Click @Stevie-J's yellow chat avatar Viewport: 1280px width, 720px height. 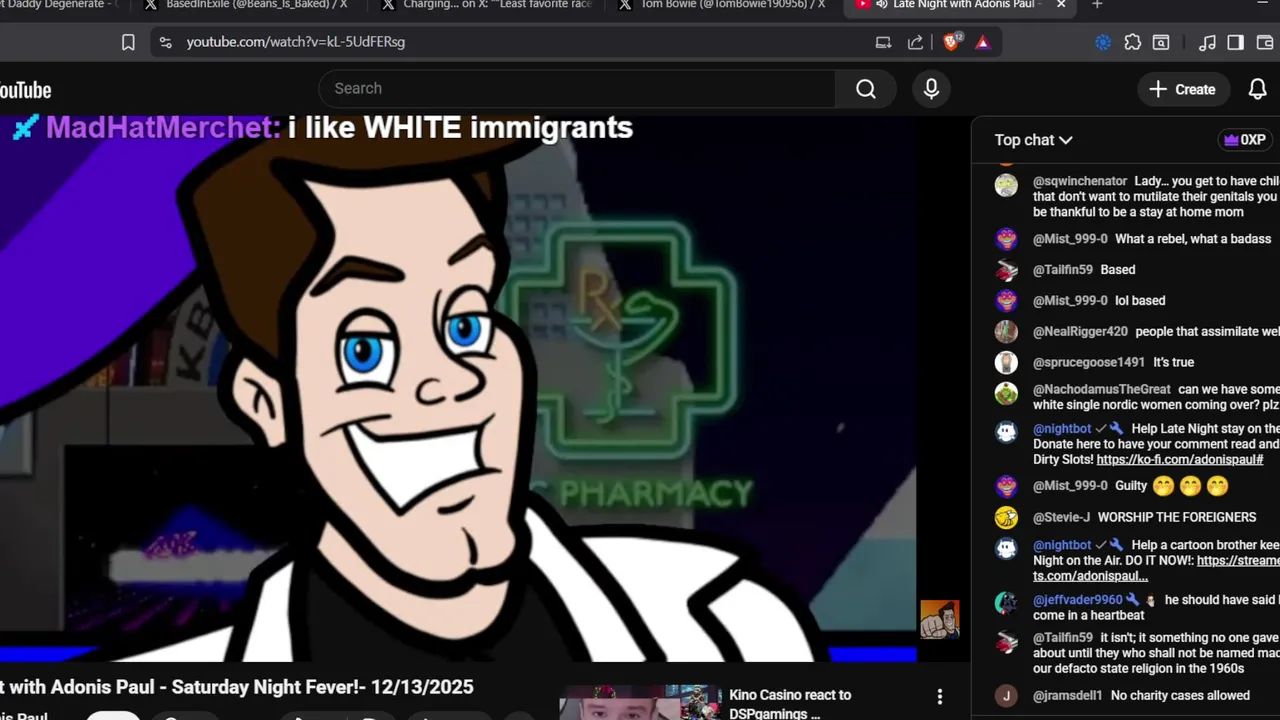1006,517
